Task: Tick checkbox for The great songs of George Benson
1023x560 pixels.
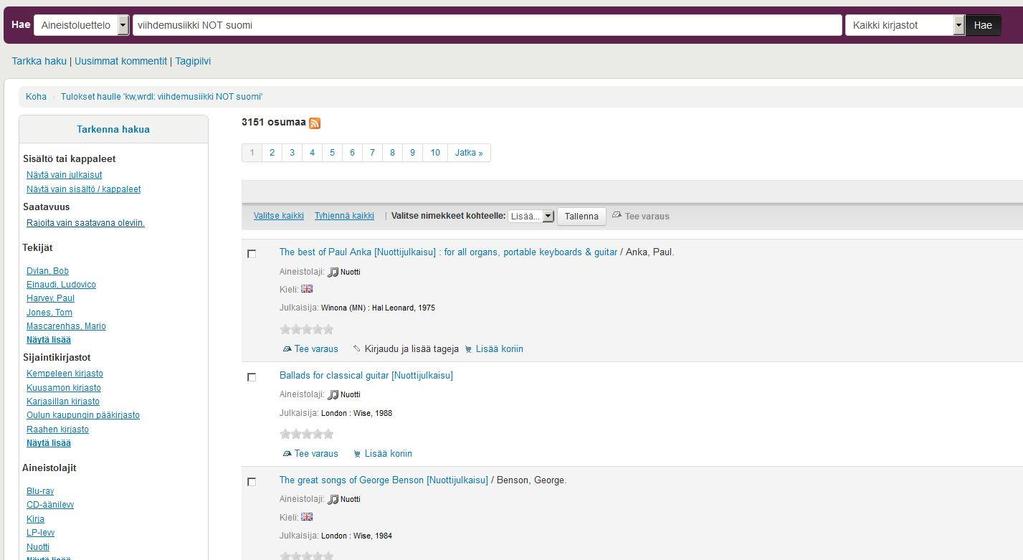Action: [x=252, y=482]
